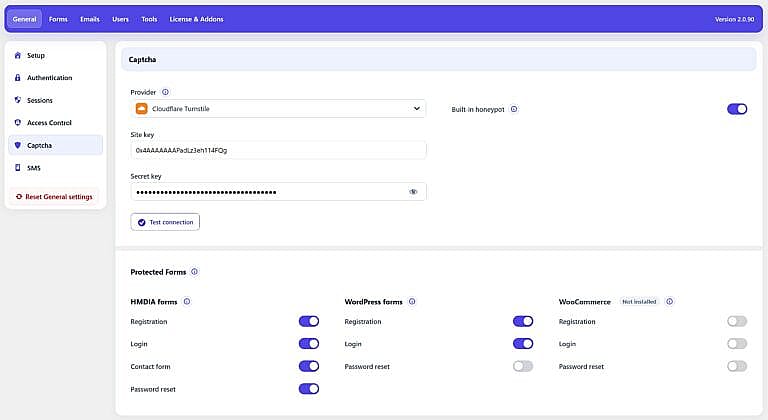Click the Captcha section heading
This screenshot has height=420, width=768.
(143, 59)
